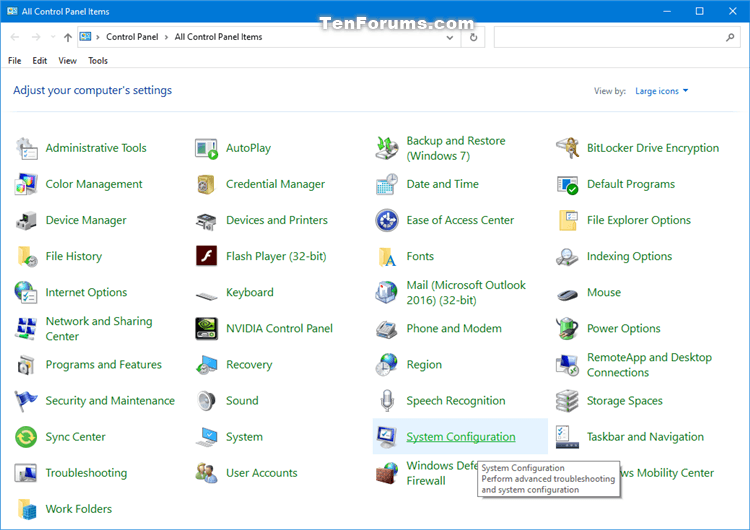Image resolution: width=750 pixels, height=530 pixels.
Task: Open the Recovery icon
Action: [x=207, y=365]
